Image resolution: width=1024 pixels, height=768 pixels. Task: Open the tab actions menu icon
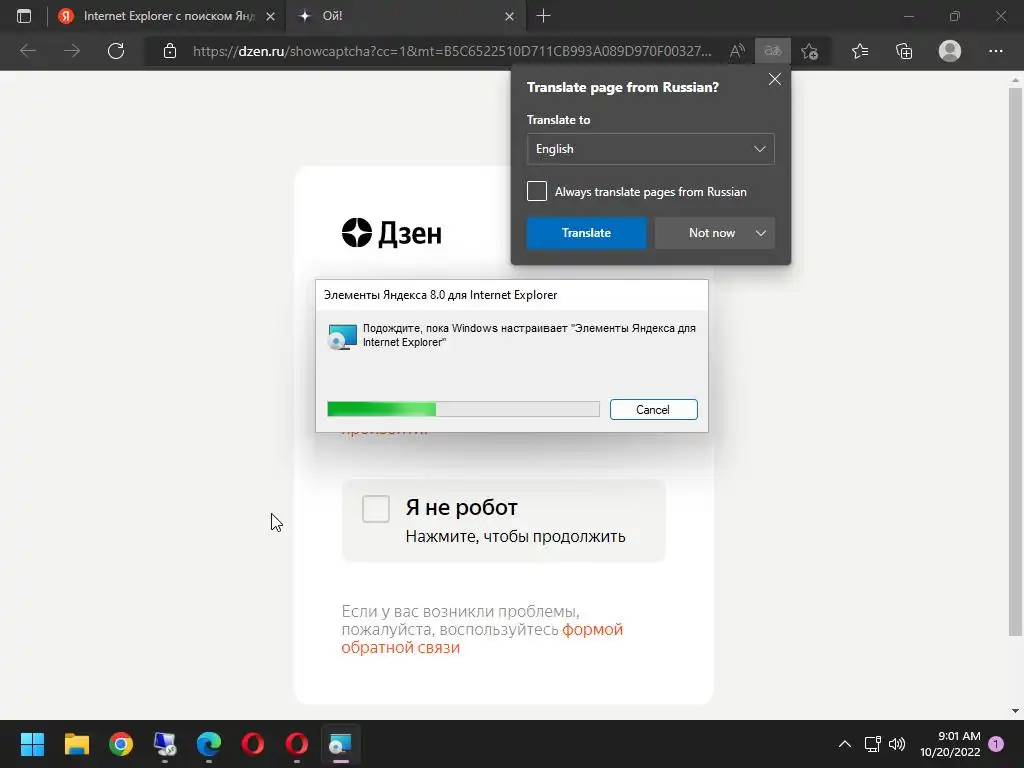(24, 16)
